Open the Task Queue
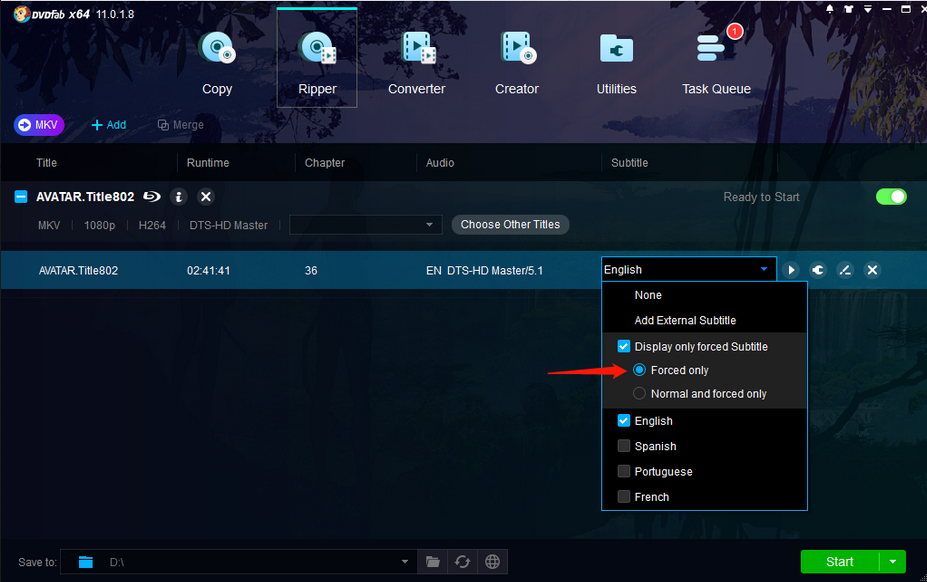This screenshot has height=582, width=927. 716,62
